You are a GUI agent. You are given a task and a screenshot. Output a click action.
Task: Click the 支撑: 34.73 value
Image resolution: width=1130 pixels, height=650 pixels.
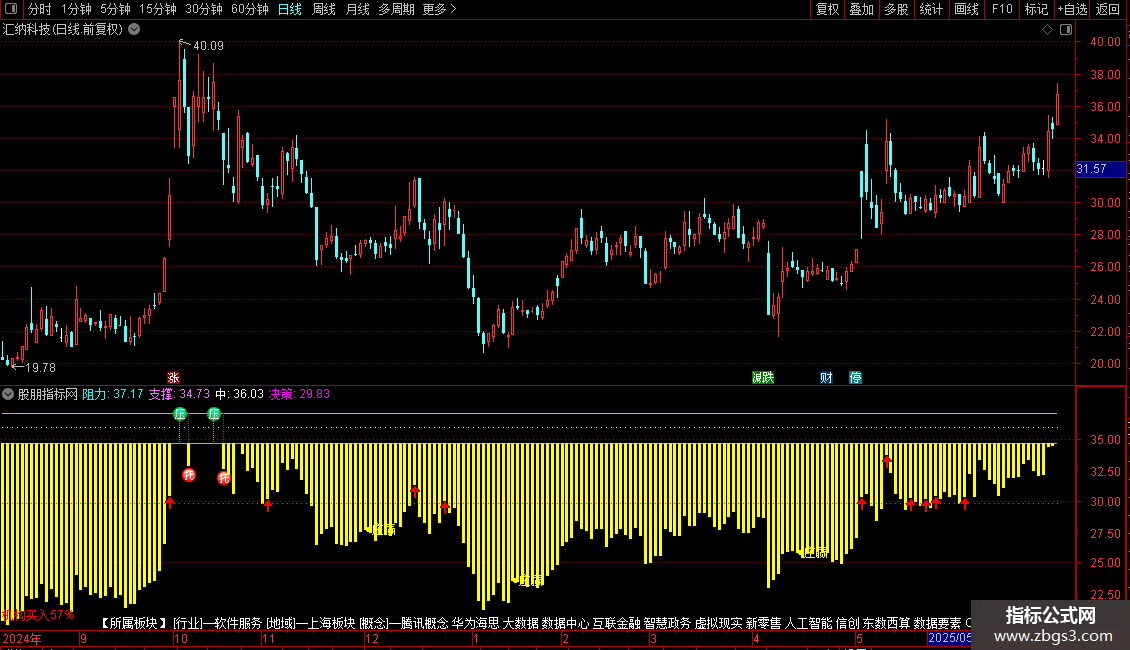coord(179,394)
